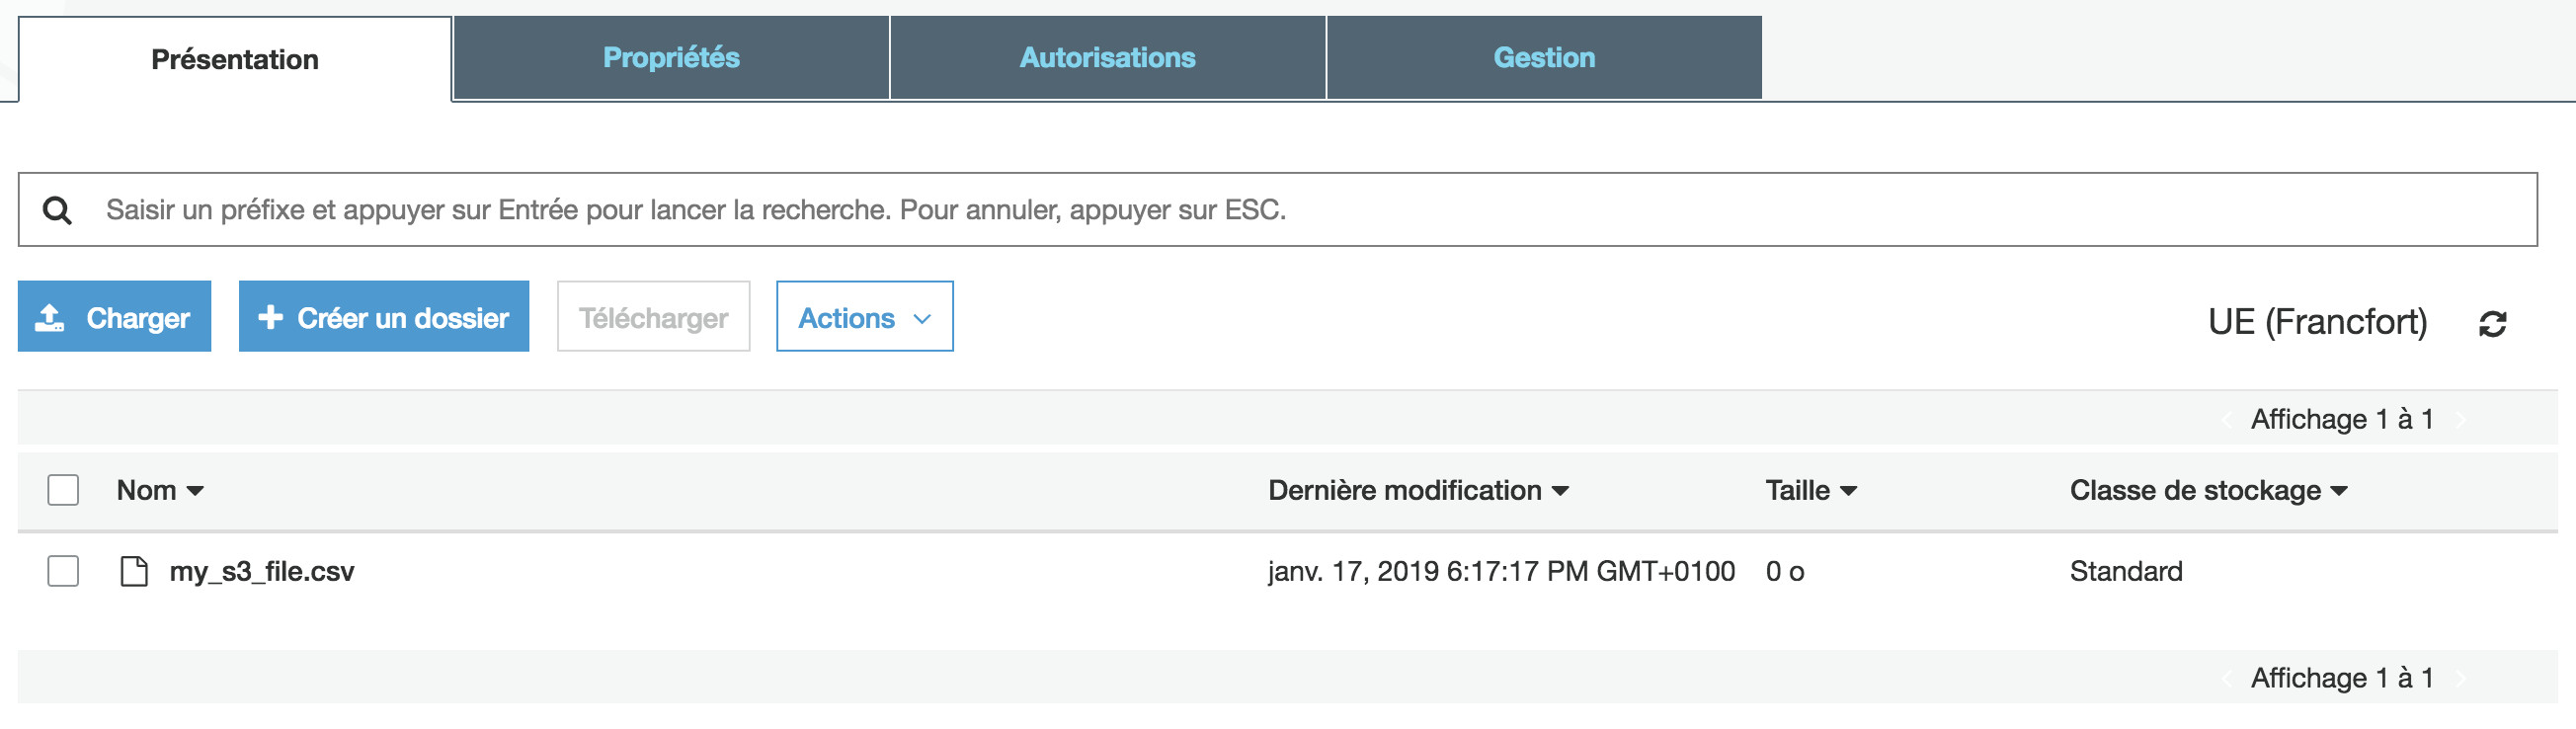Go to previous page at bottom pagination
The height and width of the screenshot is (729, 2576).
pos(2227,679)
